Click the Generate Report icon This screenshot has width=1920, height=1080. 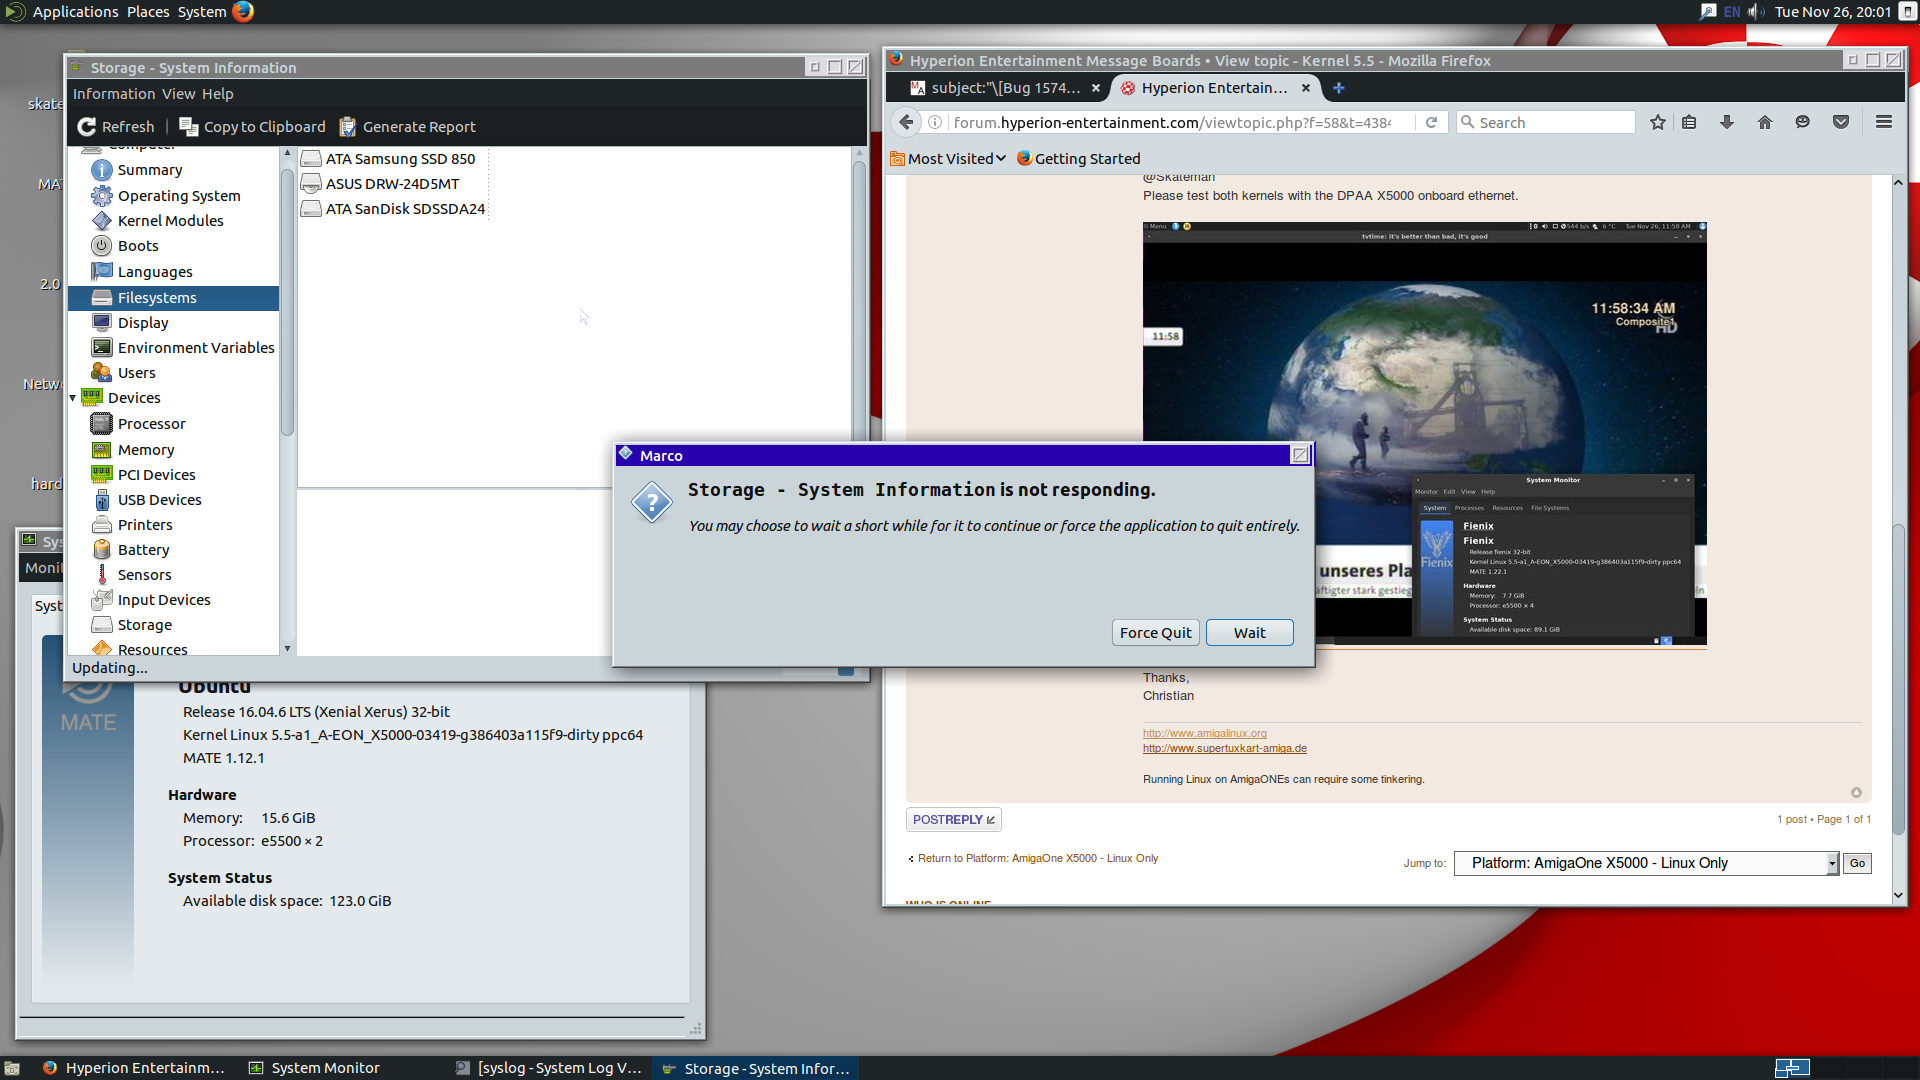(x=348, y=127)
